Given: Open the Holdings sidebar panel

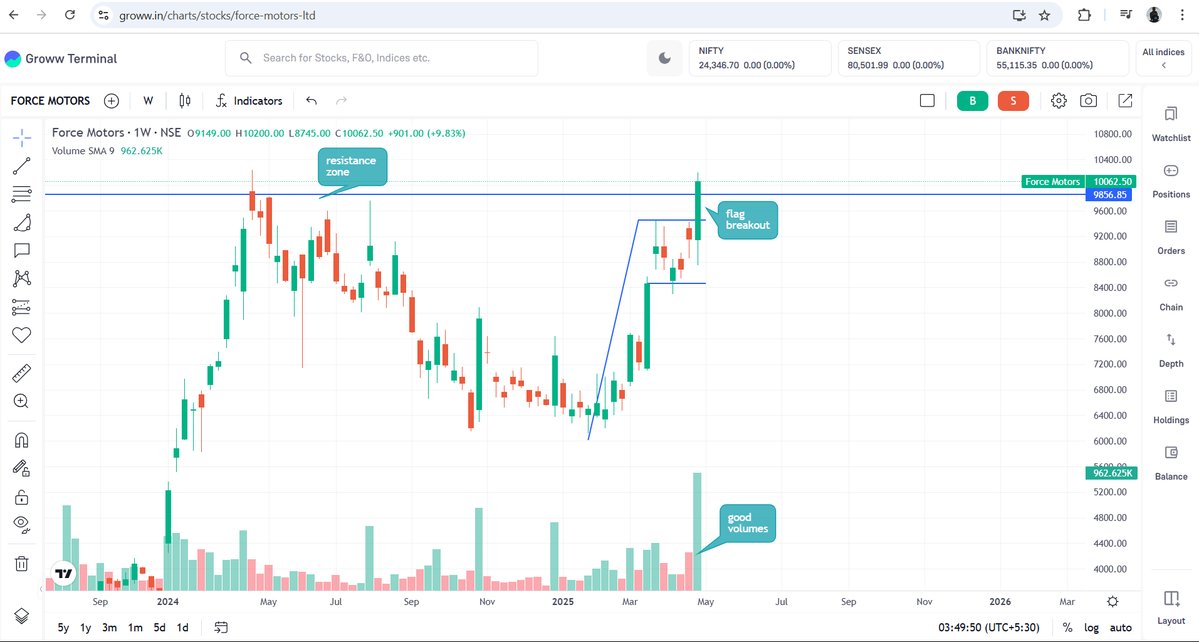Looking at the screenshot, I should 1171,407.
